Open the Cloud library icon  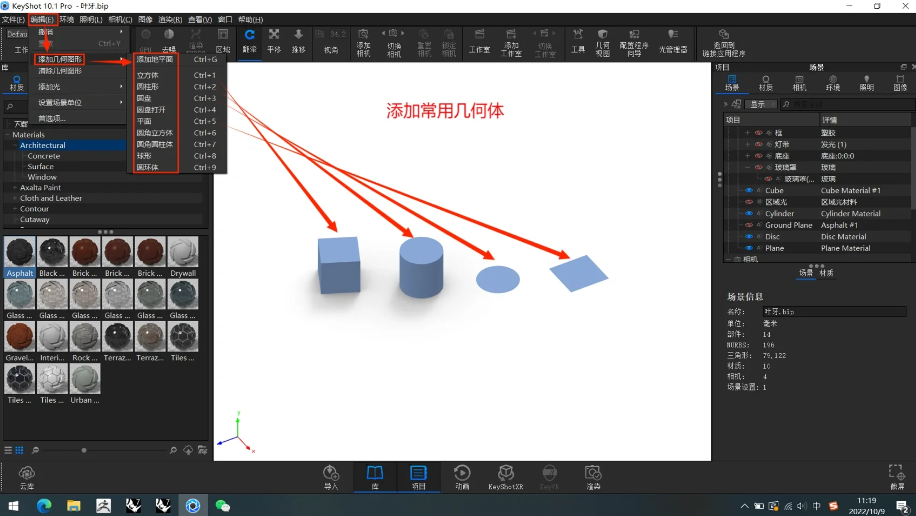click(27, 474)
